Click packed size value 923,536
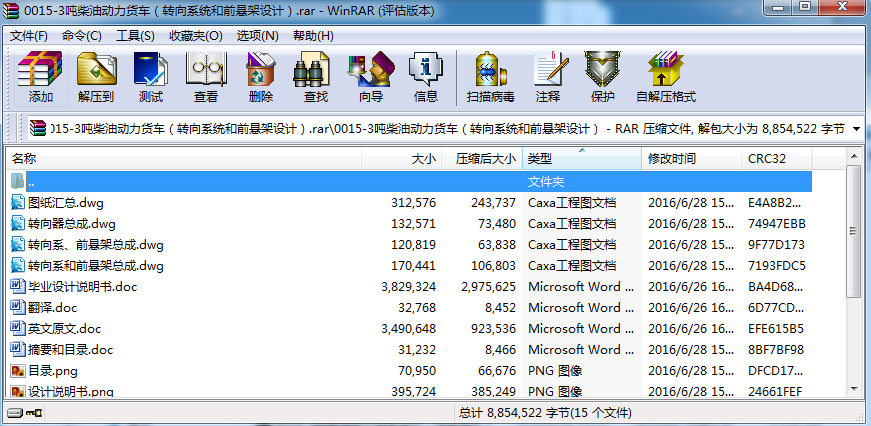871x426 pixels. [493, 328]
